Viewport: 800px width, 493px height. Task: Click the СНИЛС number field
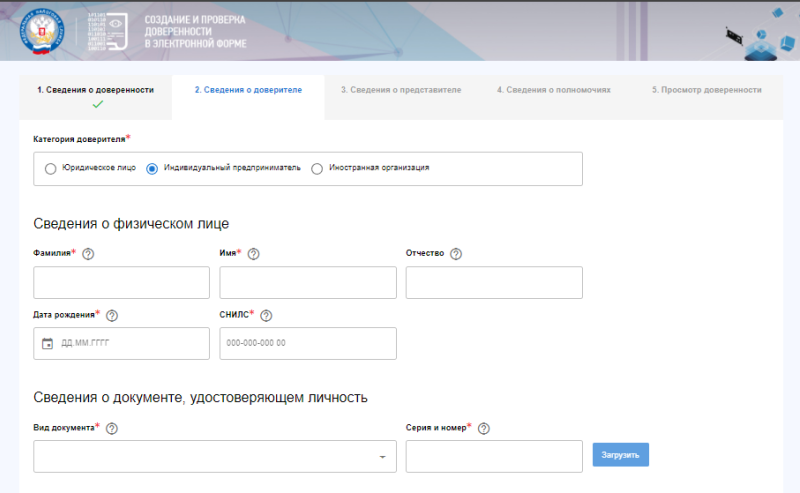pos(308,343)
